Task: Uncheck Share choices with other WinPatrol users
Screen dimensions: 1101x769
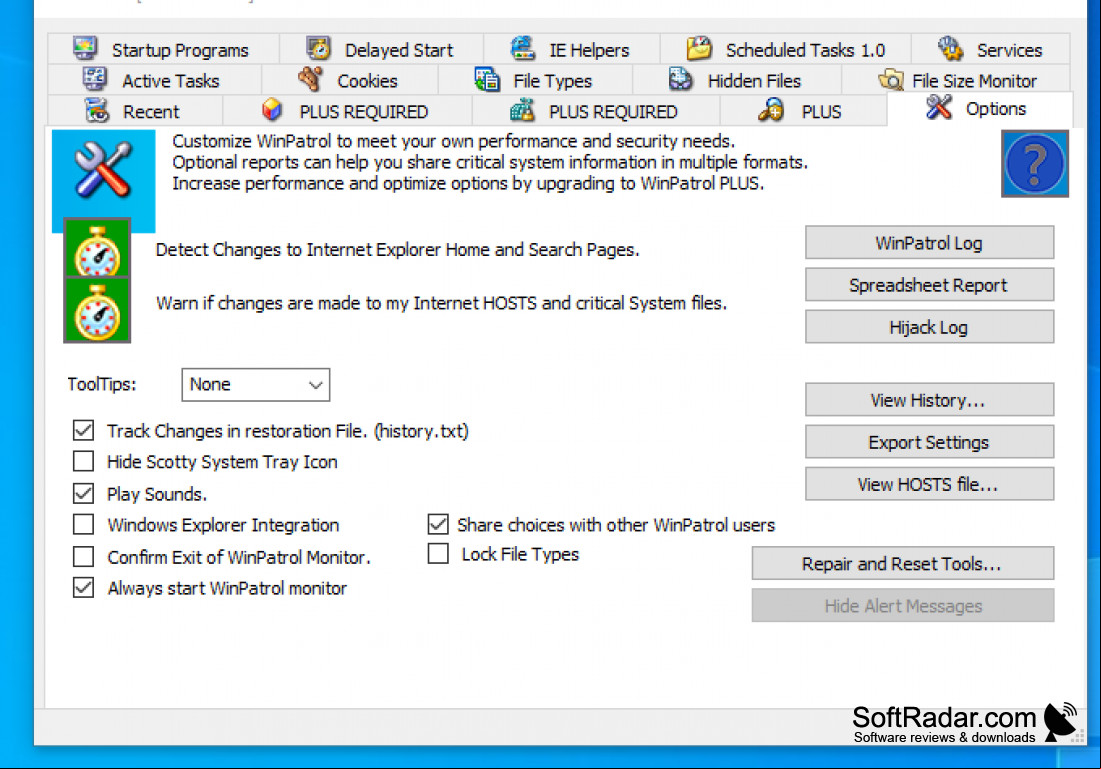Action: (x=438, y=524)
